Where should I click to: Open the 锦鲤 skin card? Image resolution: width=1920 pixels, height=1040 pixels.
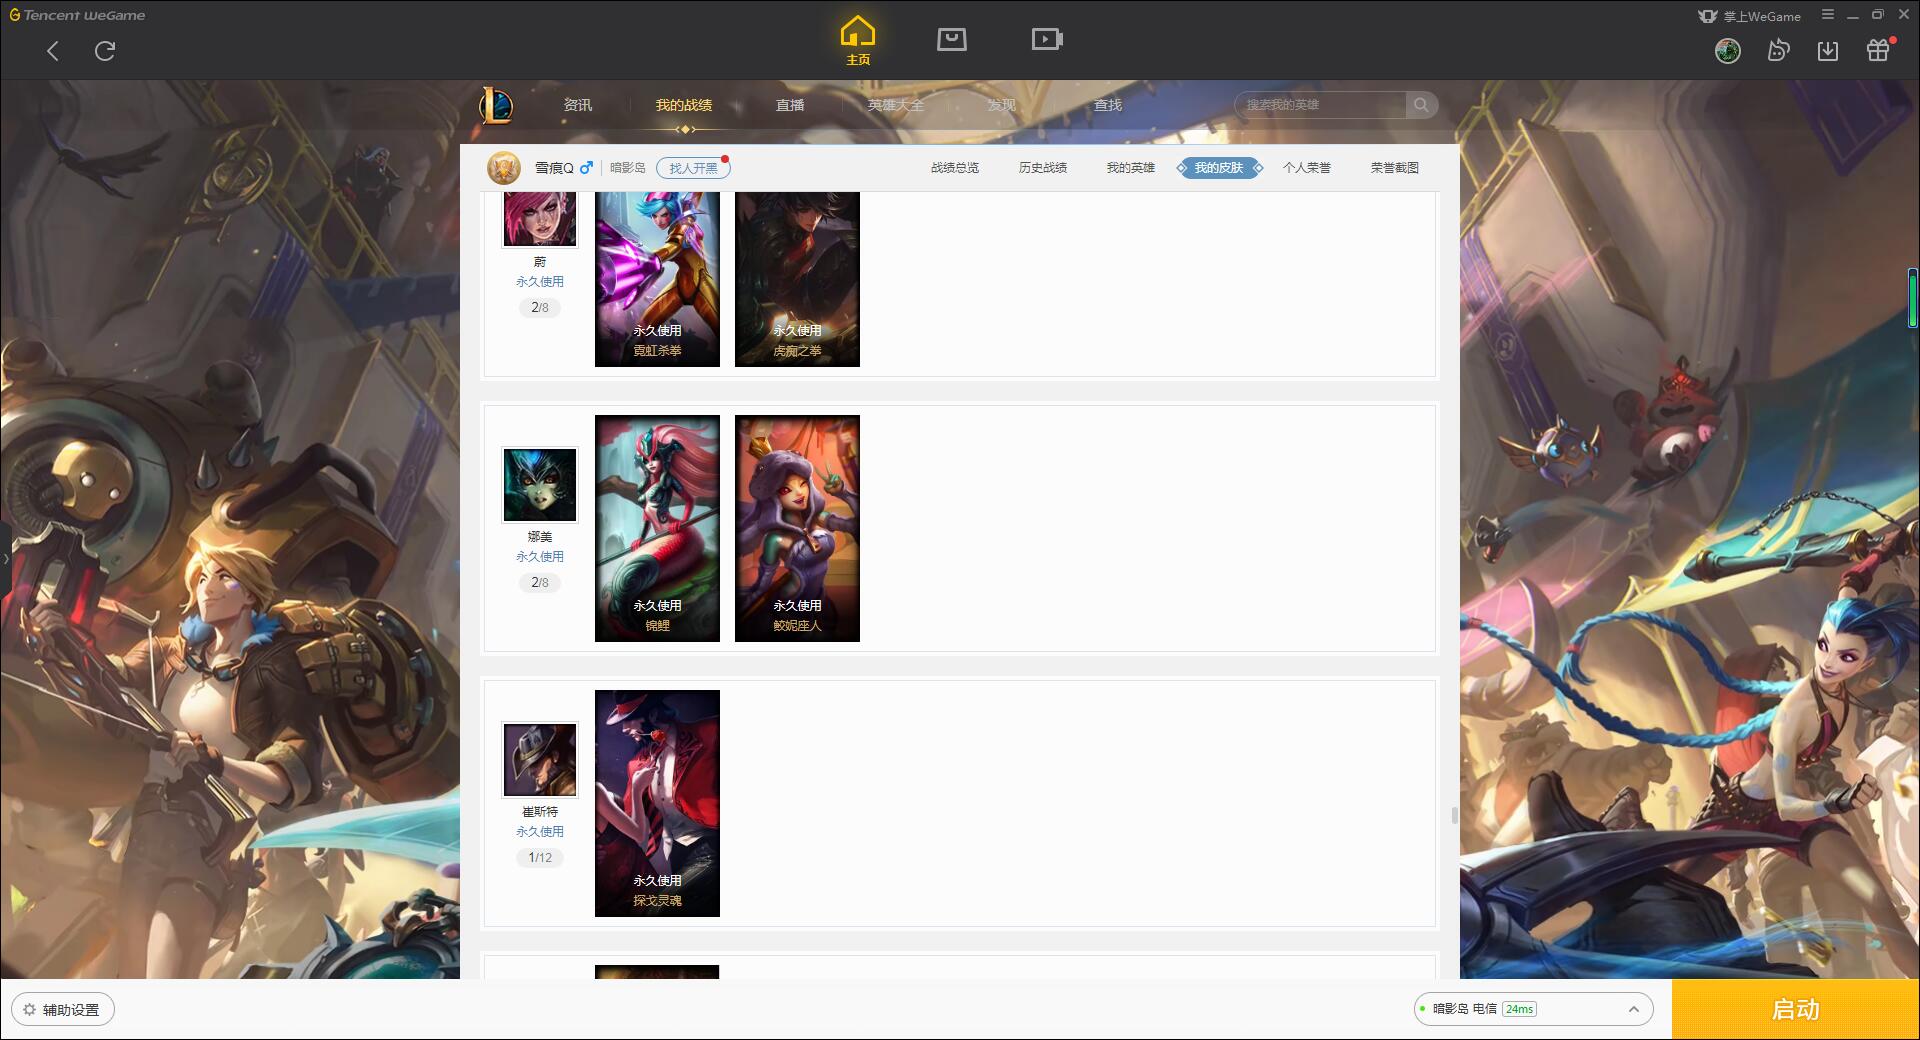point(657,528)
